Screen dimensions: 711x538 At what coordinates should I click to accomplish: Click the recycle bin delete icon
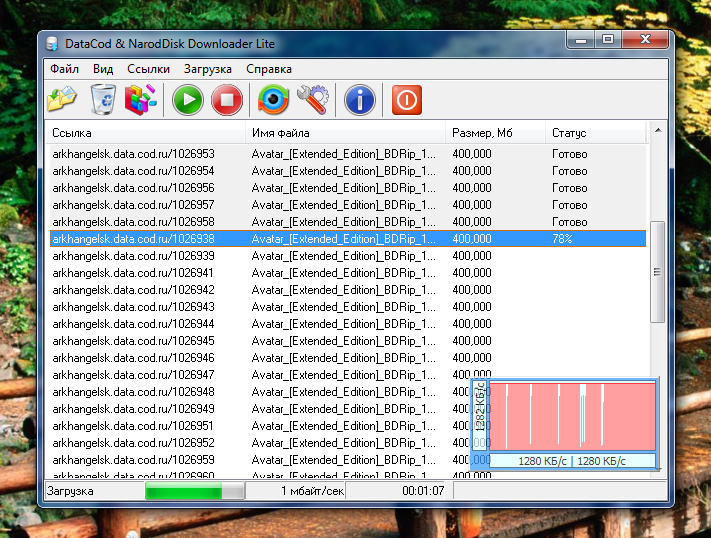click(x=103, y=99)
